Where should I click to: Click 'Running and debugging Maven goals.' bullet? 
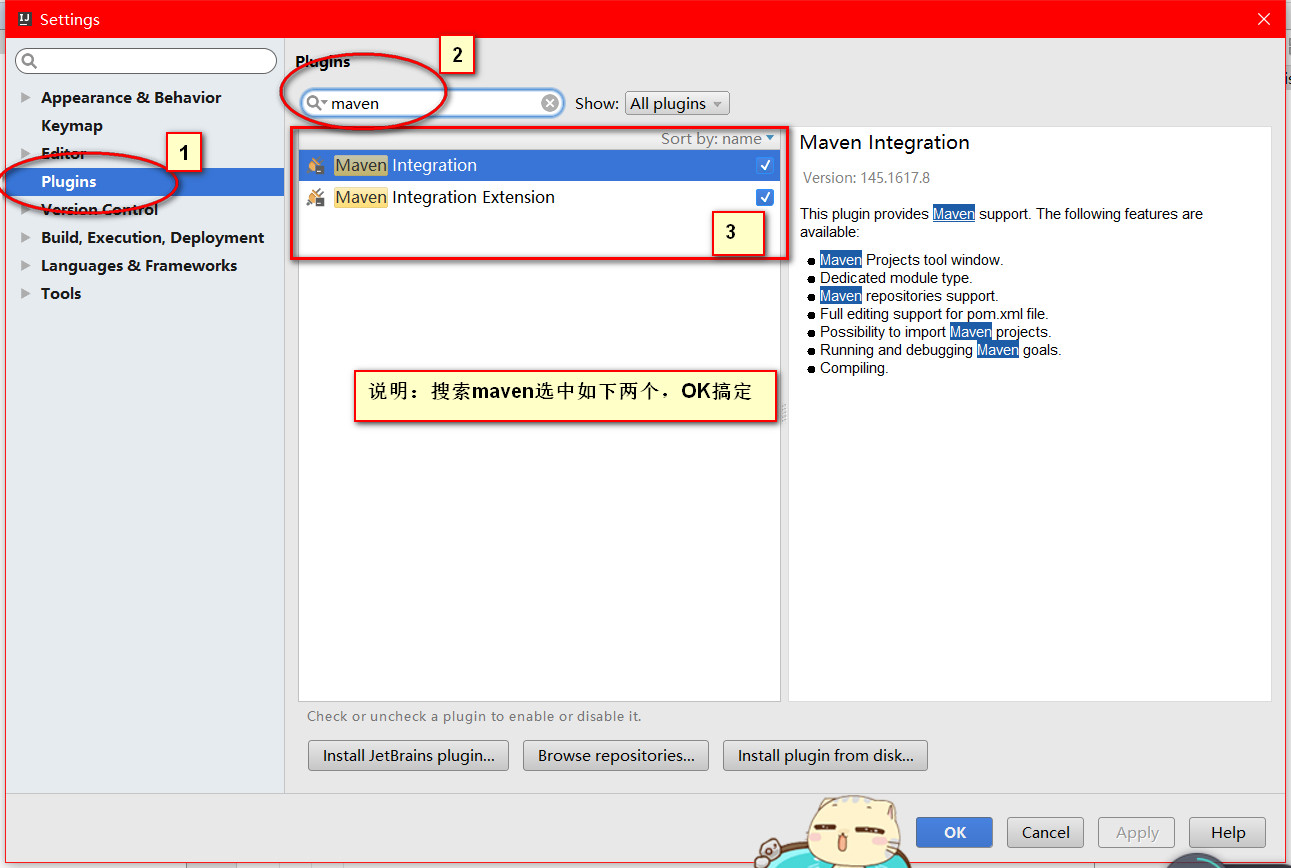click(x=941, y=350)
